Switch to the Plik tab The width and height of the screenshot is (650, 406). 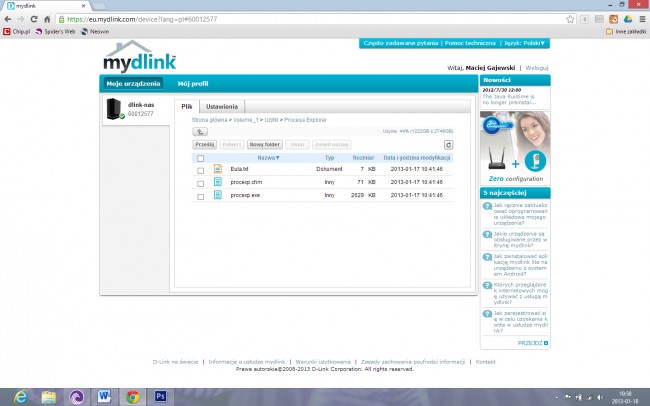point(187,107)
